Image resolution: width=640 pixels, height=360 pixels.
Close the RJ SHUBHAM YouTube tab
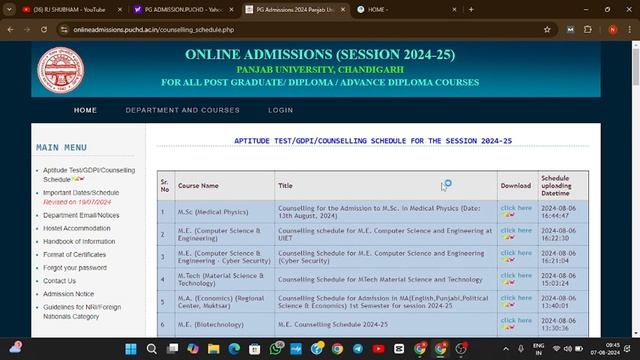120,9
